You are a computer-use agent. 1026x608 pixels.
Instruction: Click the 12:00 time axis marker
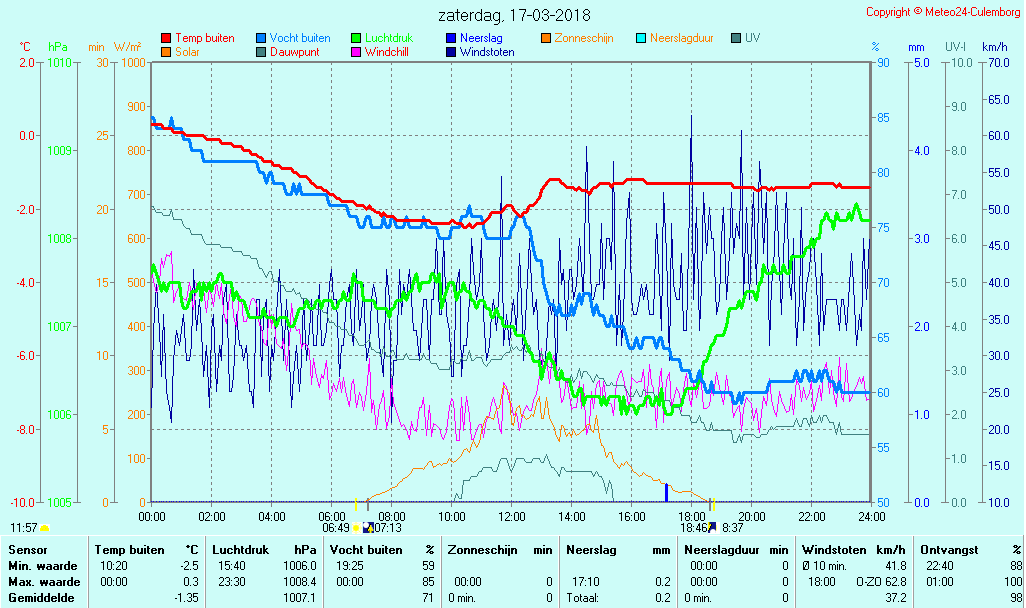(x=512, y=516)
